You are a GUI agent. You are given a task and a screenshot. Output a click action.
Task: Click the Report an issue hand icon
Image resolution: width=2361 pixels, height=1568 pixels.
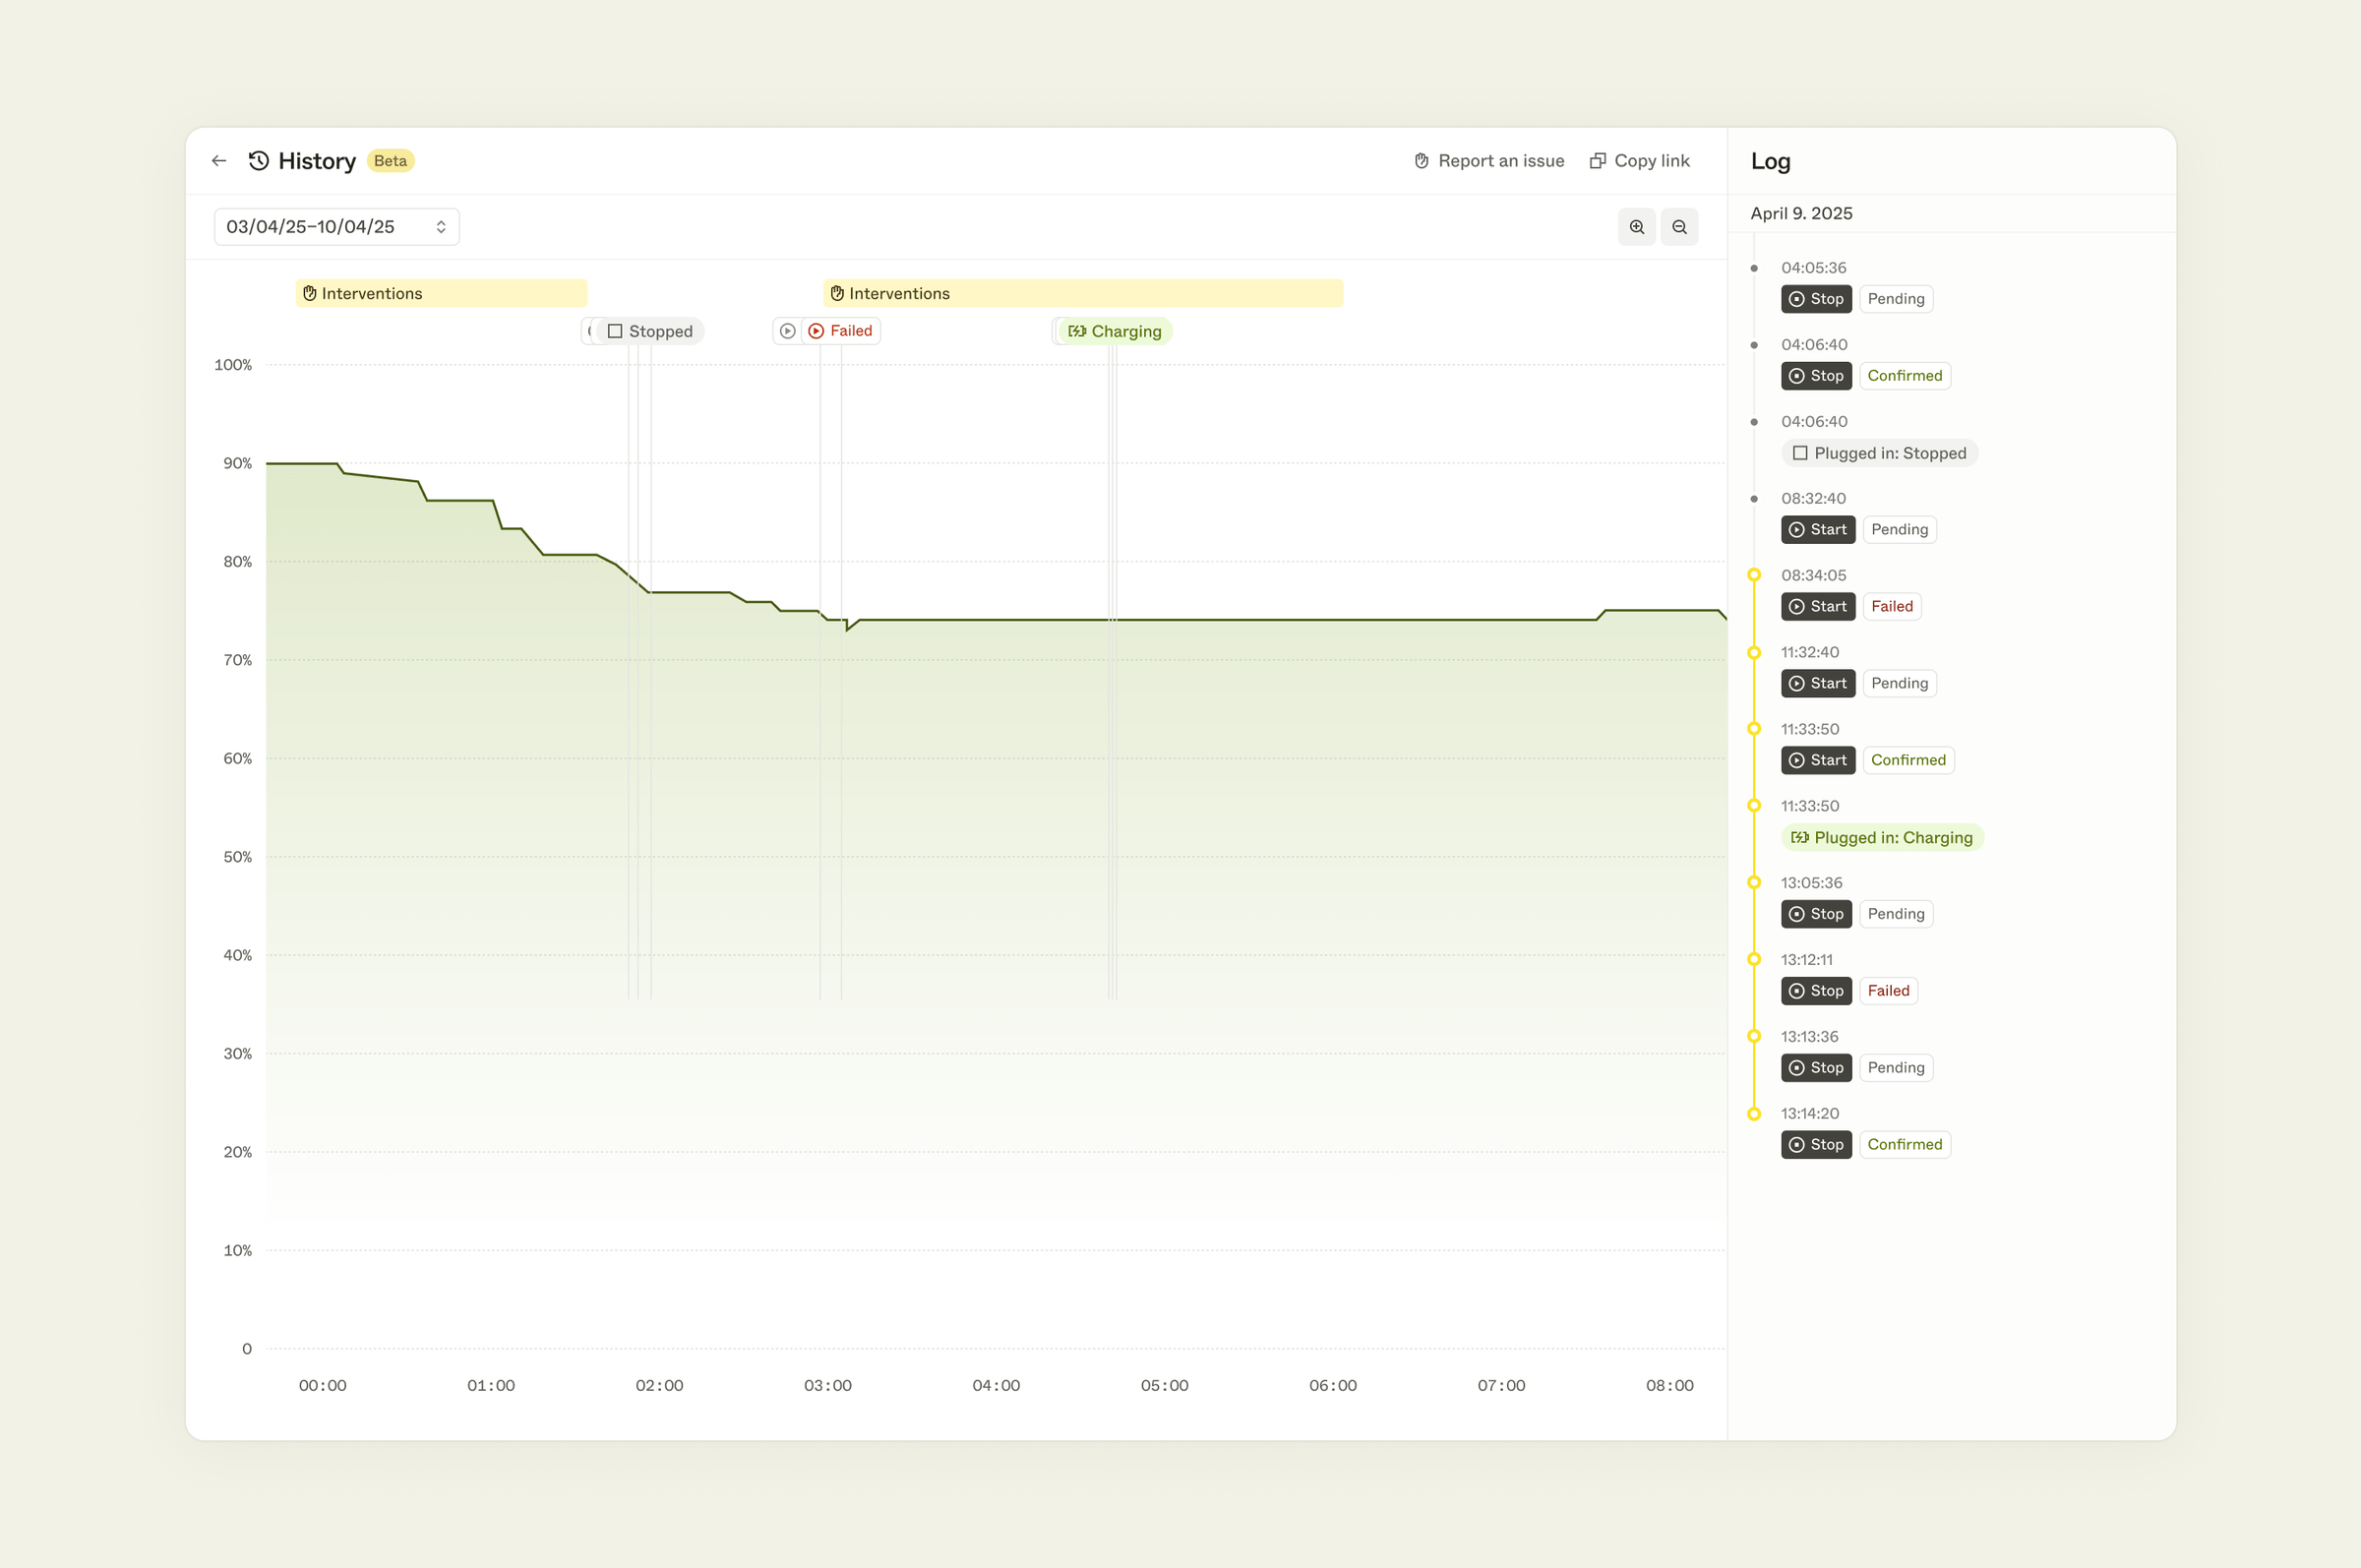coord(1421,160)
